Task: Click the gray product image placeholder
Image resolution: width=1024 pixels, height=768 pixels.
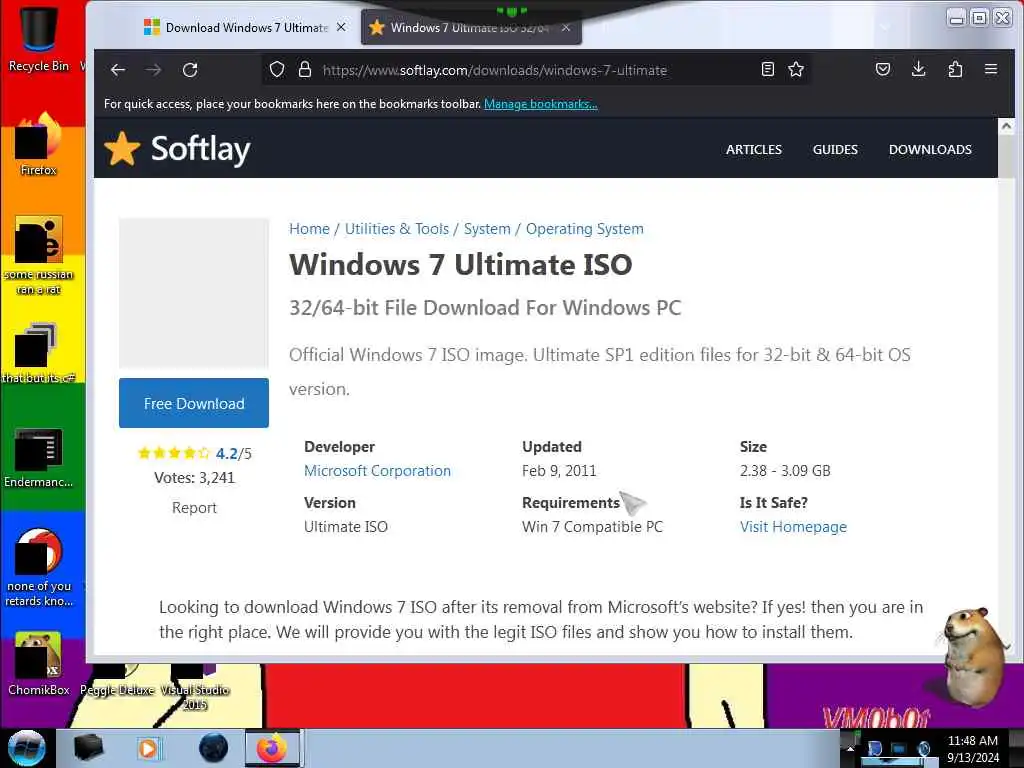Action: [x=194, y=293]
